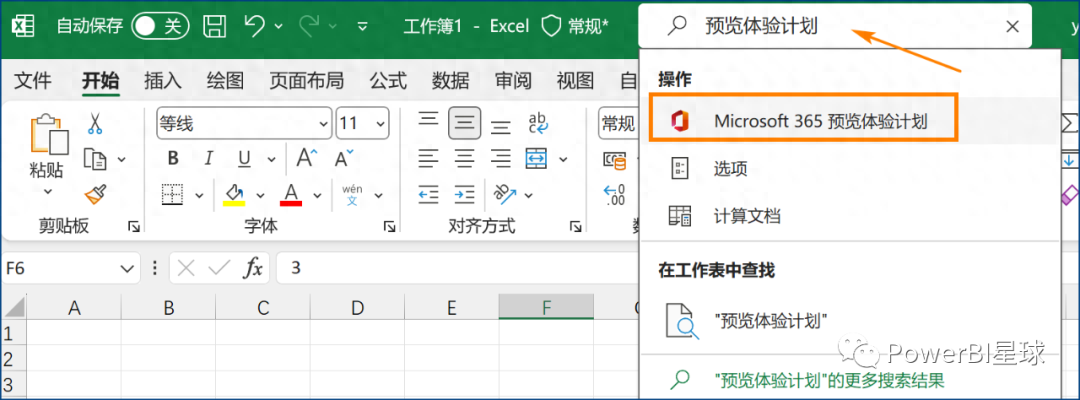Toggle Underline formatting
The image size is (1080, 400).
[x=244, y=160]
